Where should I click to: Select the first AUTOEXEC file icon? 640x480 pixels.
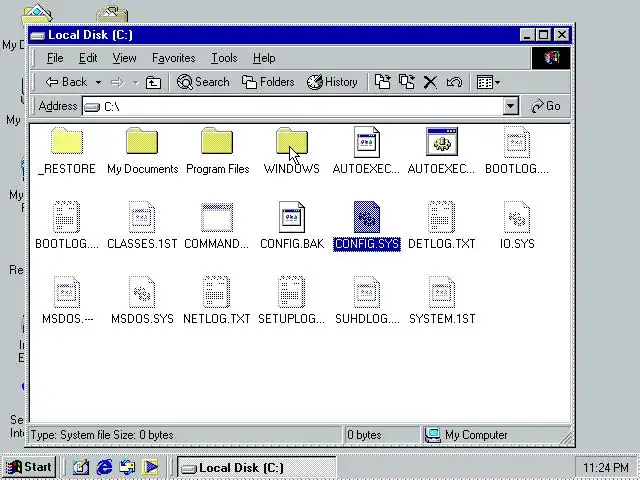pos(367,142)
